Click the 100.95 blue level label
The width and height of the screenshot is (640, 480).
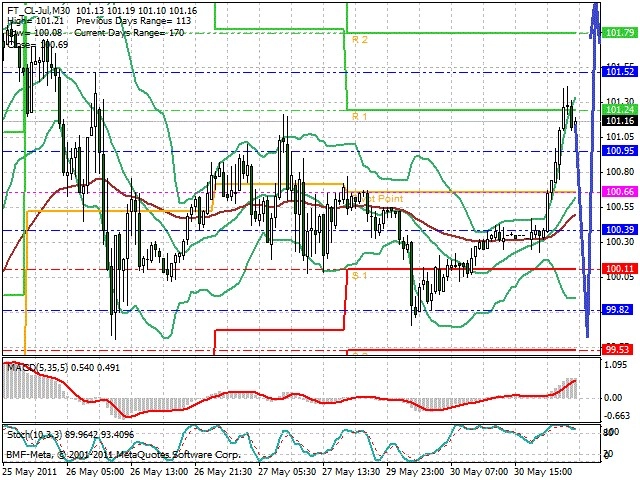[x=618, y=151]
